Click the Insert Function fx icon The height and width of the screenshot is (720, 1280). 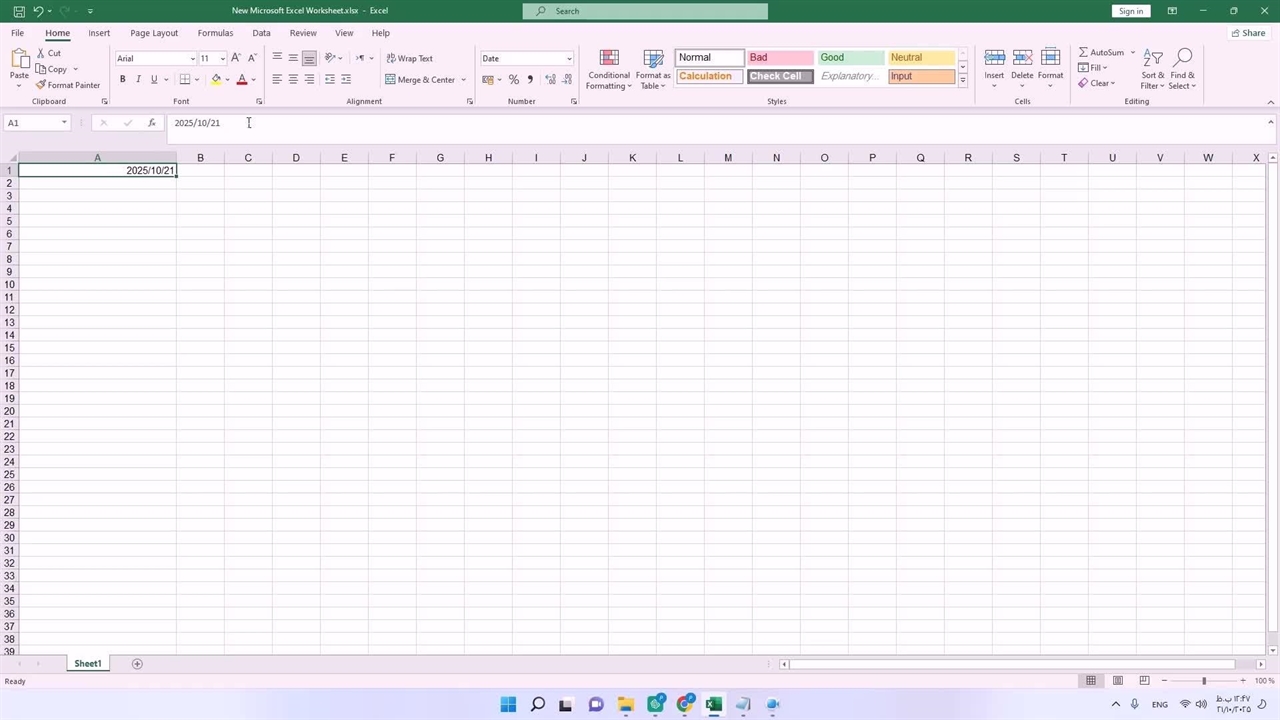pos(152,123)
